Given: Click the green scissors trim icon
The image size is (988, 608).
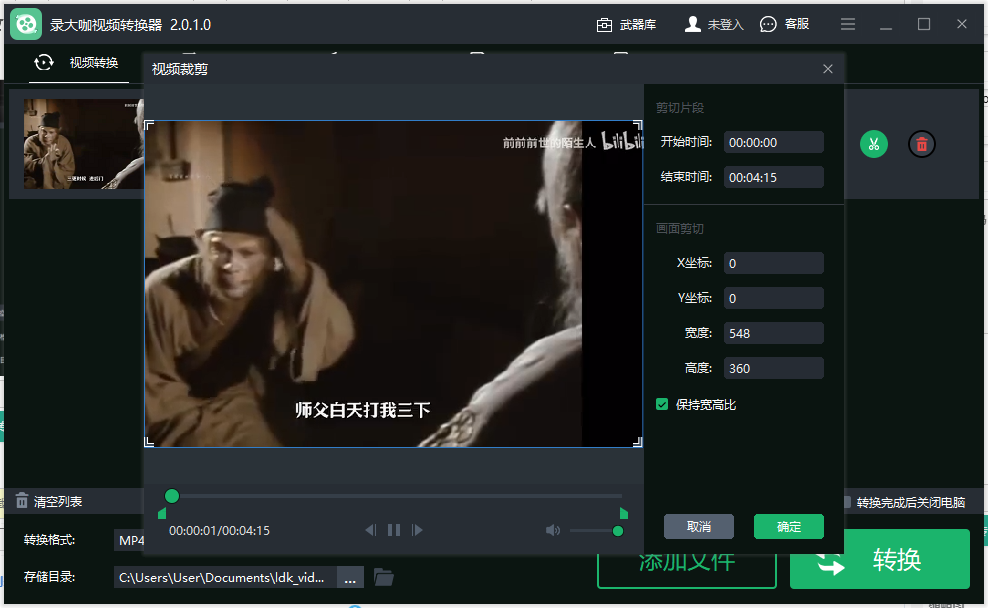Looking at the screenshot, I should pos(873,144).
